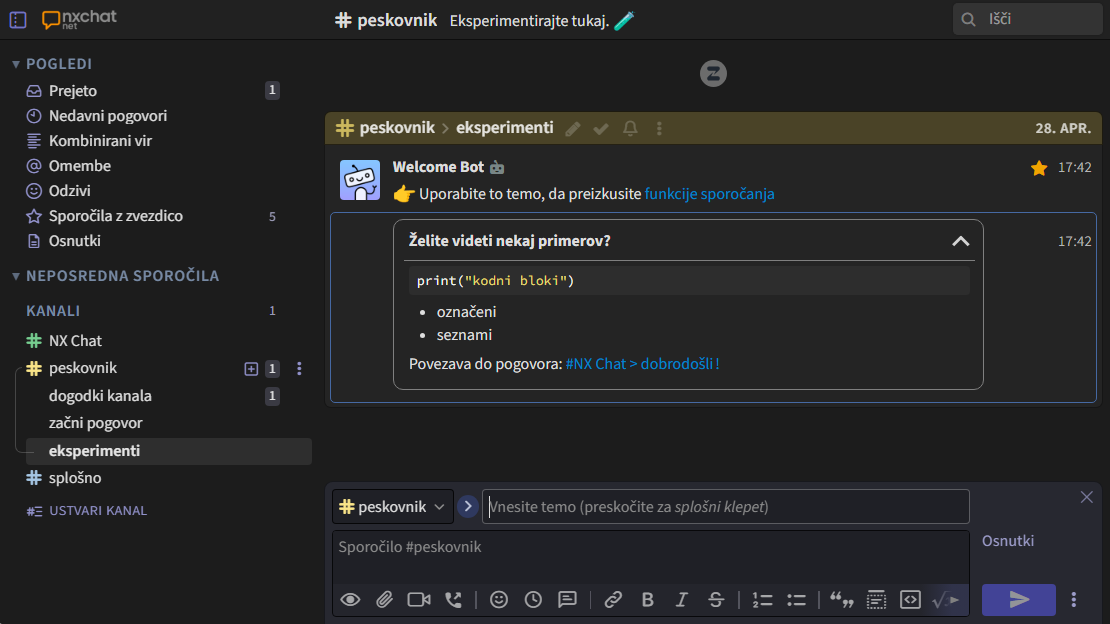The width and height of the screenshot is (1110, 624).
Task: Collapse the 'Želite videti nekaj primerov?' spoiler
Action: click(x=960, y=242)
